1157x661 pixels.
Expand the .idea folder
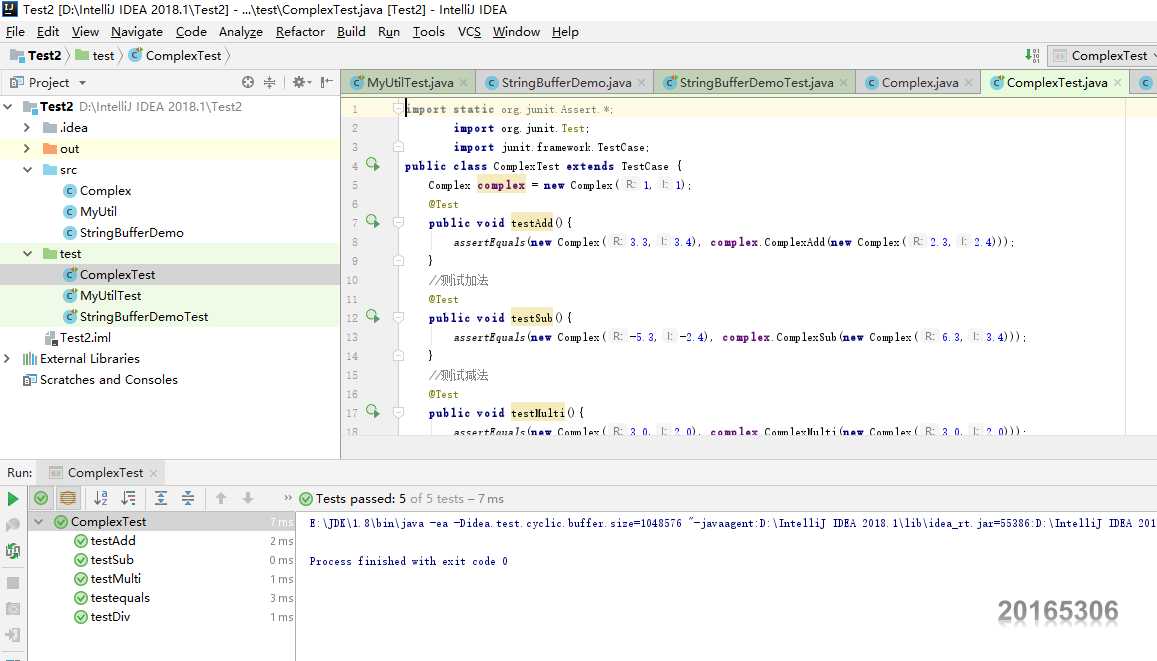click(x=28, y=128)
